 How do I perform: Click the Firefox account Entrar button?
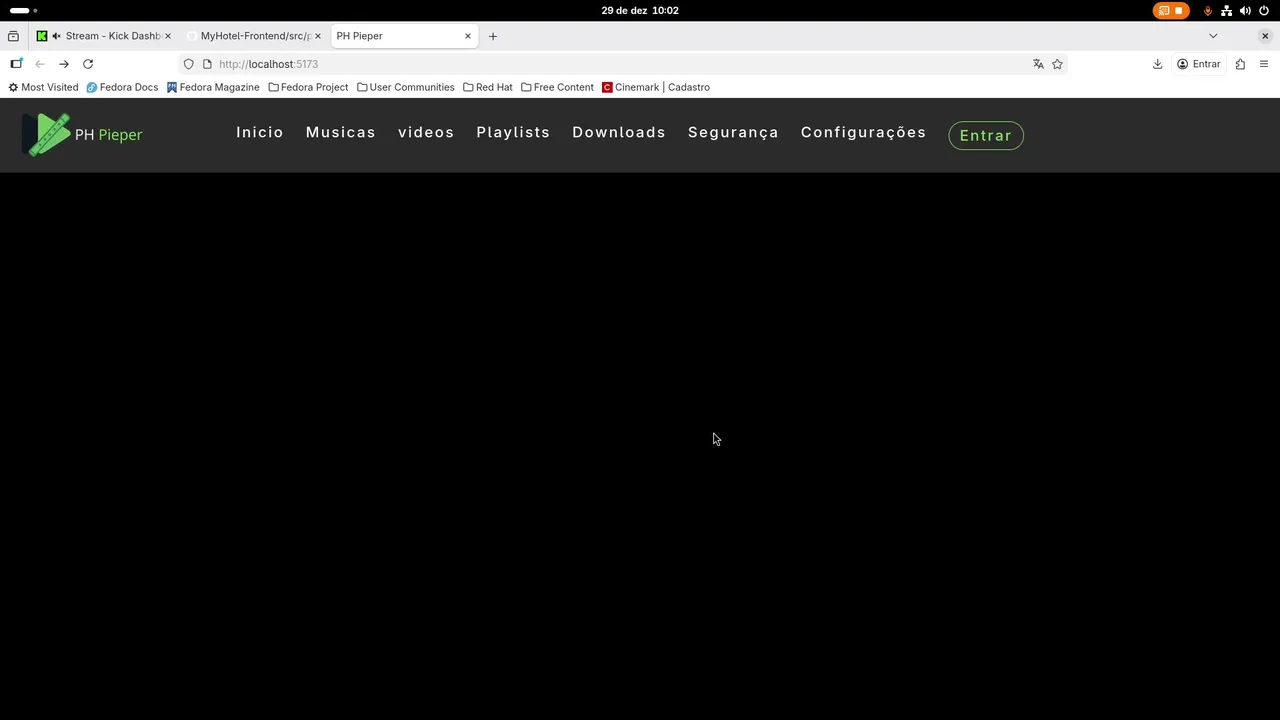pos(1198,64)
